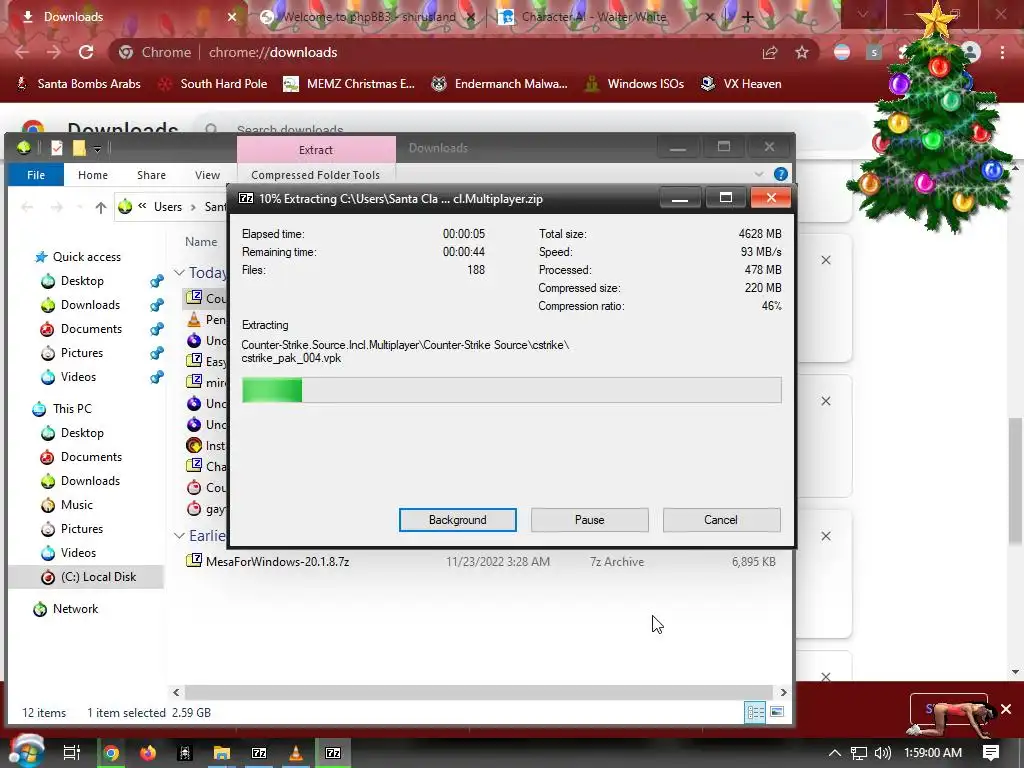Open the Endermanch Malware bookmark

(499, 84)
